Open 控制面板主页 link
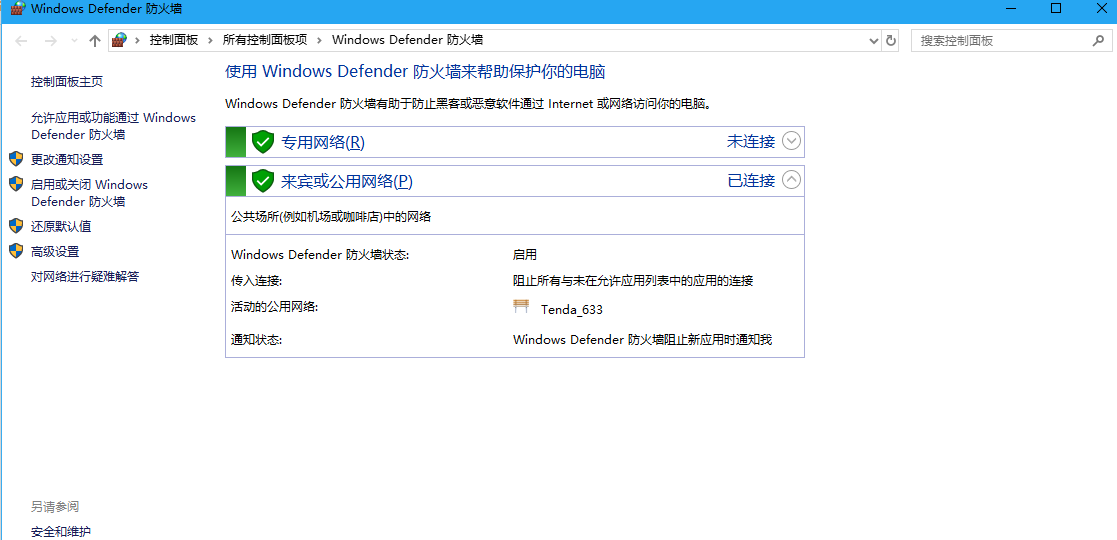Viewport: 1117px width, 540px height. click(x=67, y=81)
